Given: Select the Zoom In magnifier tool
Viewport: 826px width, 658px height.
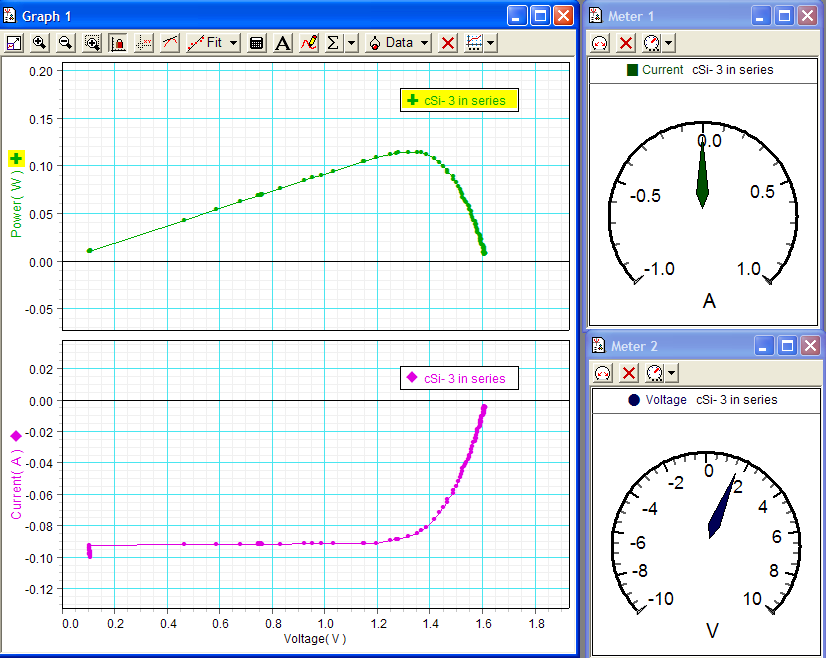Looking at the screenshot, I should tap(40, 43).
